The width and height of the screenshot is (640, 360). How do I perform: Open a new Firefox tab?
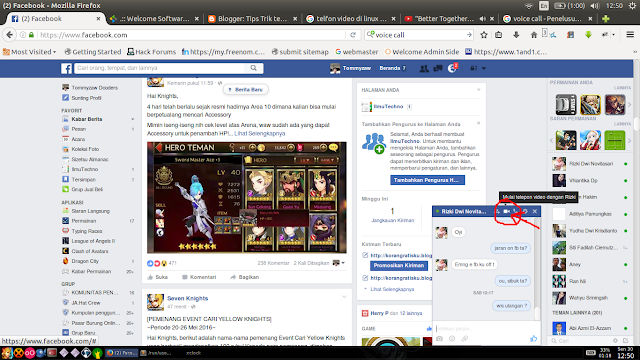point(606,19)
